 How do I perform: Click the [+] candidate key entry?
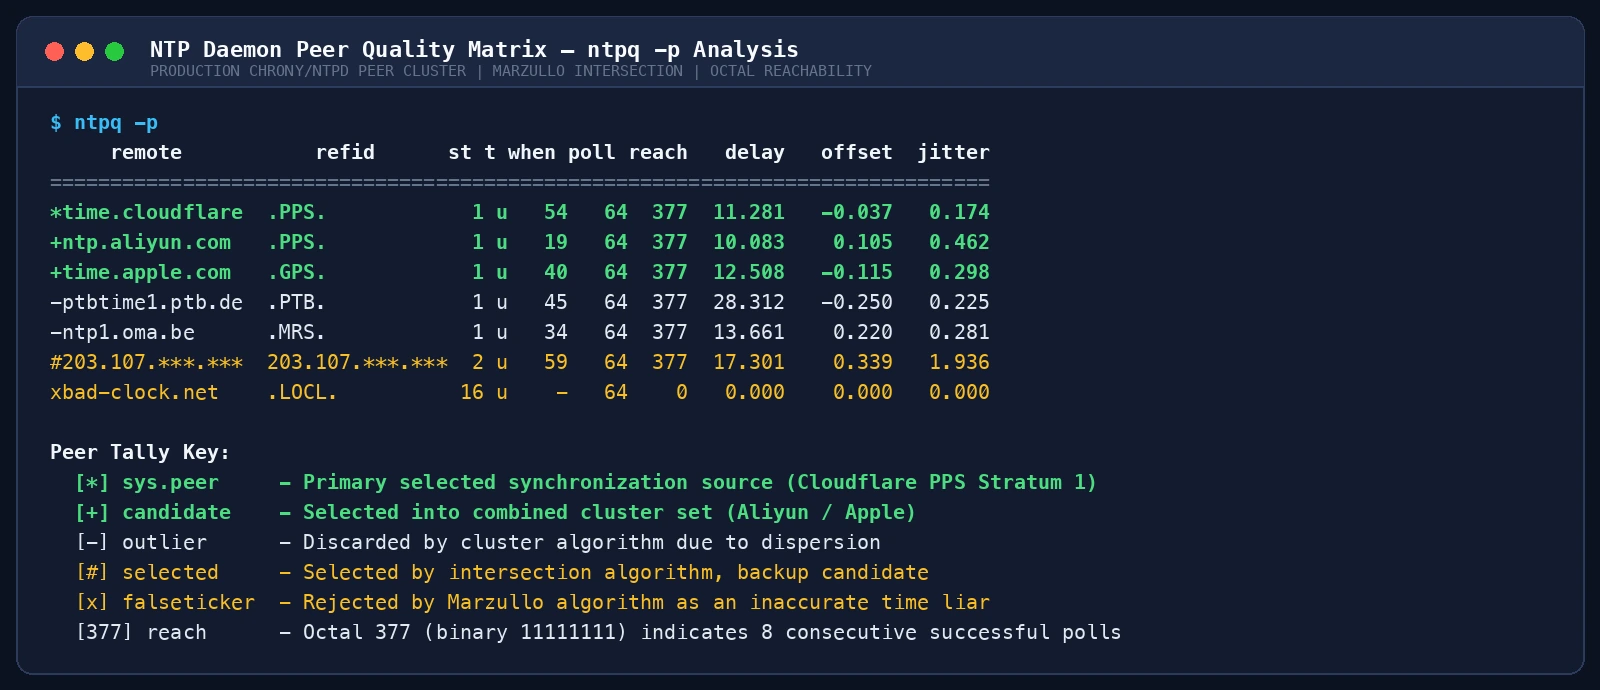[153, 512]
